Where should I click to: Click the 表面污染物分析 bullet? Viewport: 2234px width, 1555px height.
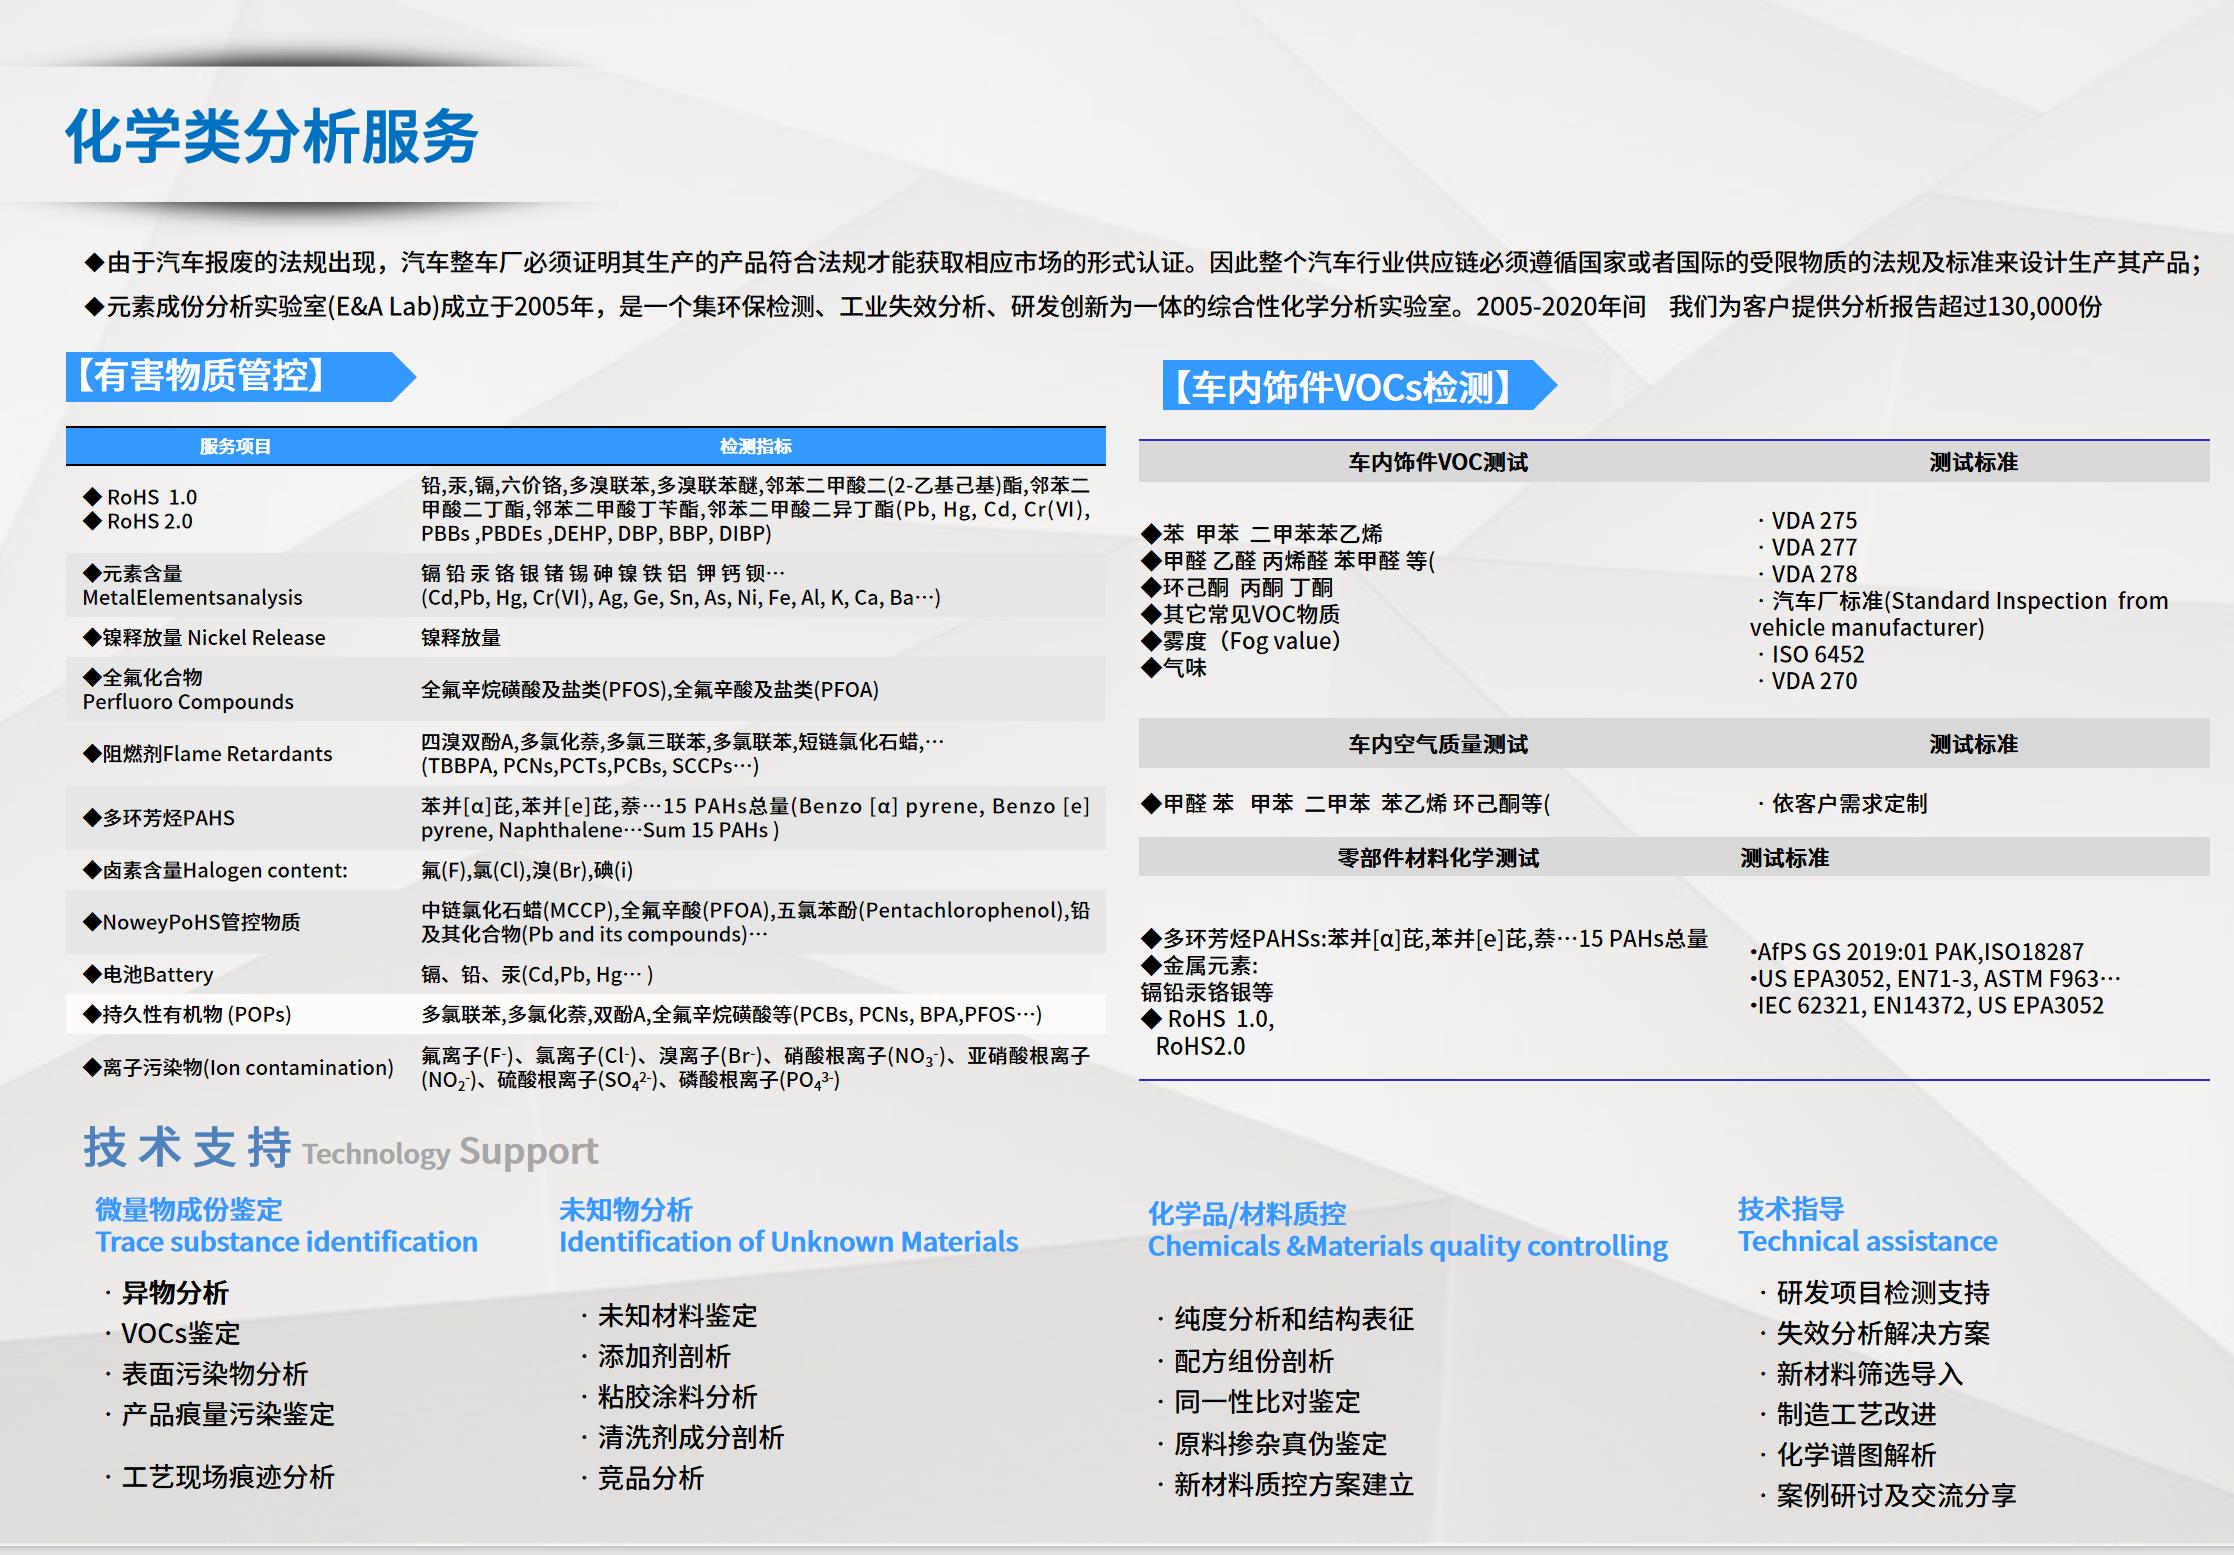pyautogui.click(x=205, y=1374)
